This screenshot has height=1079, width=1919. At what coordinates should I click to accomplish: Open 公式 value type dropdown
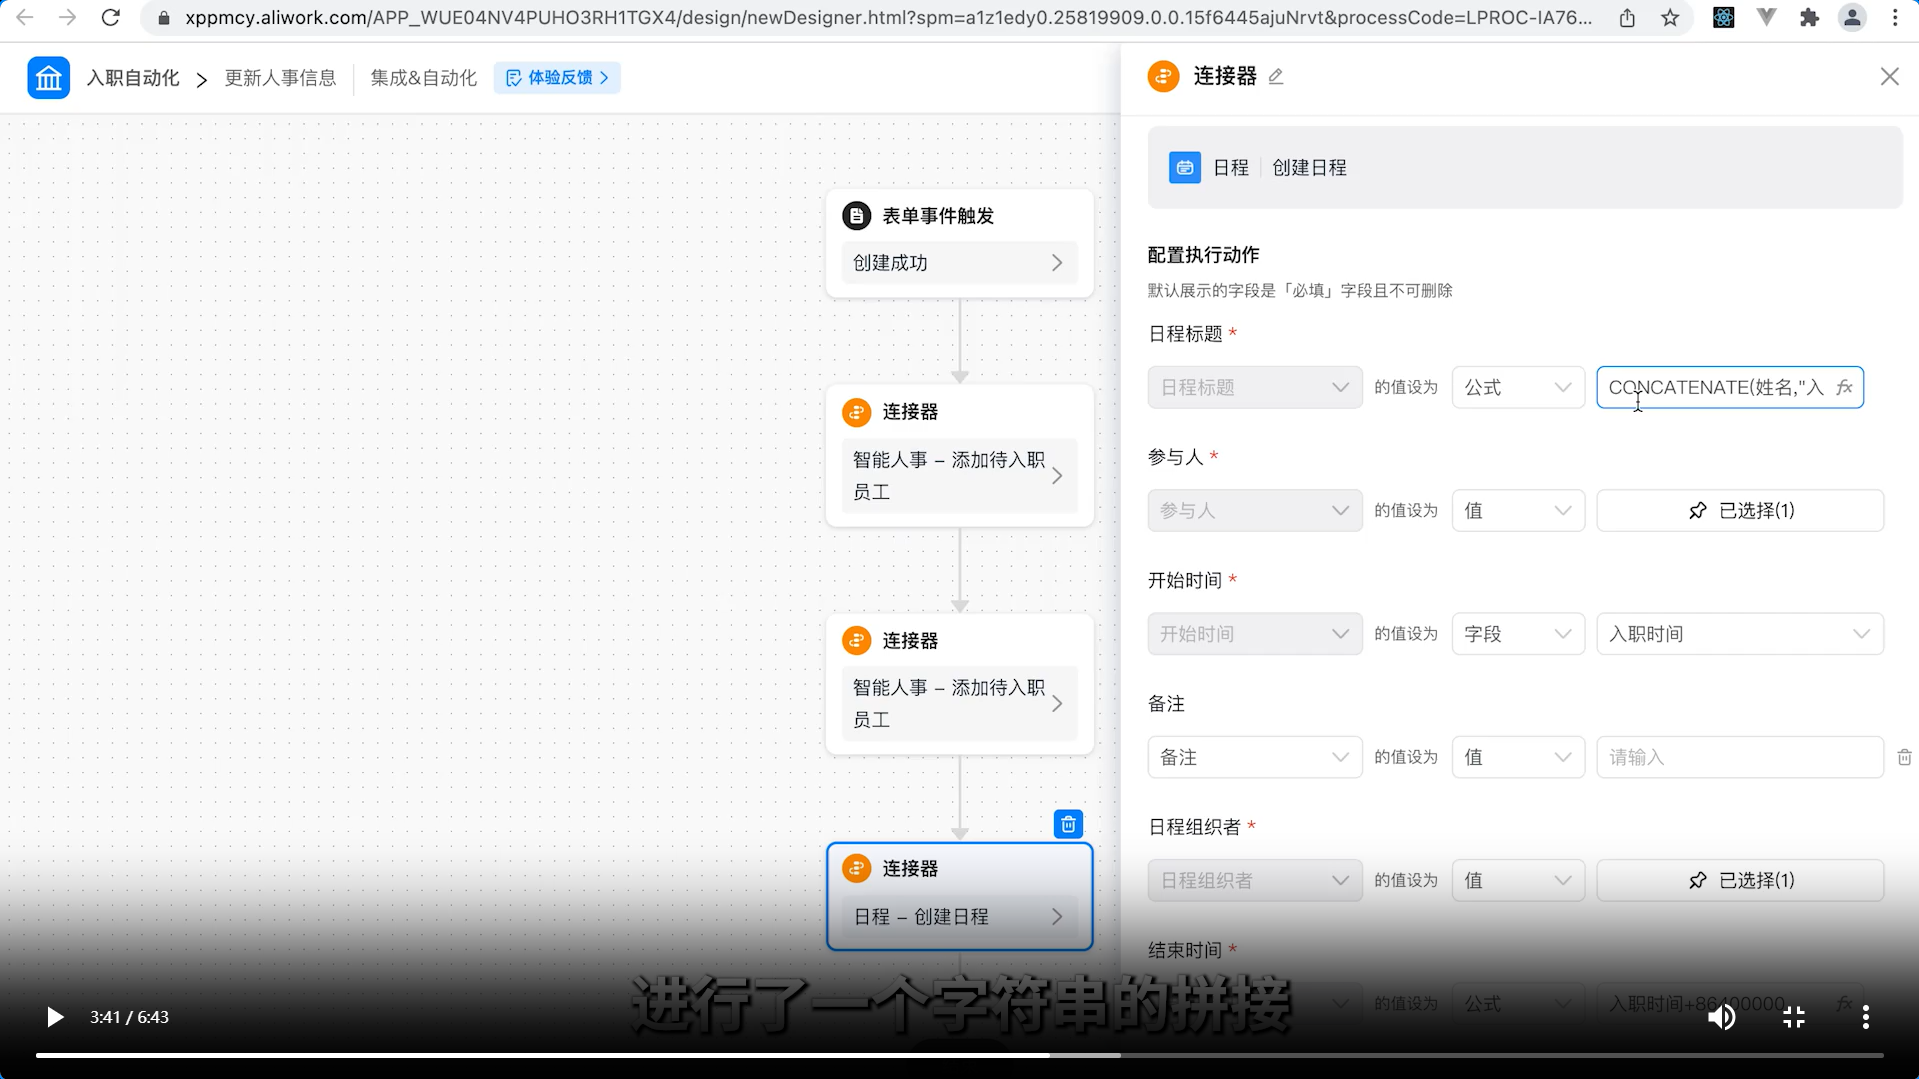pos(1517,387)
